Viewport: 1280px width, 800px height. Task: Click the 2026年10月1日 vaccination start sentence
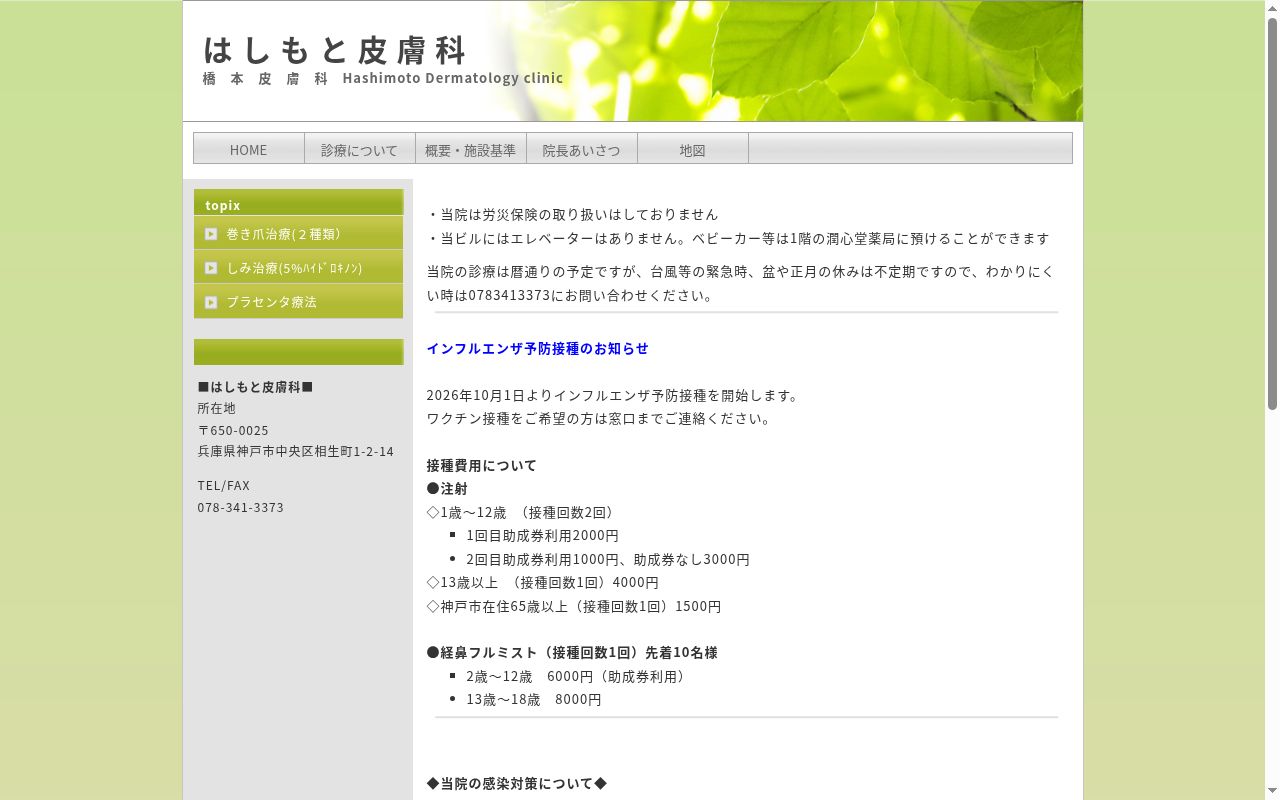(614, 395)
